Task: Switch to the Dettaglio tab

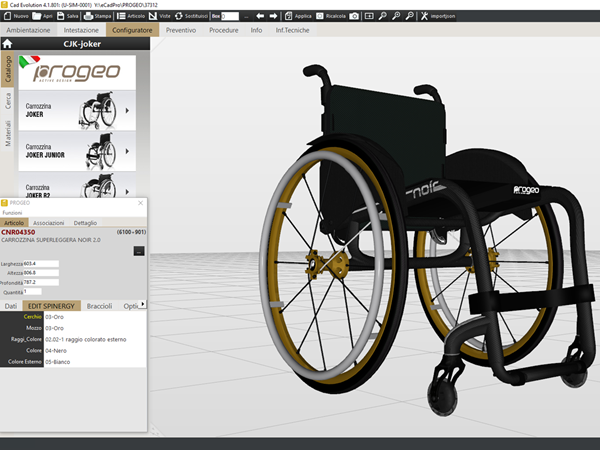Action: pyautogui.click(x=85, y=223)
